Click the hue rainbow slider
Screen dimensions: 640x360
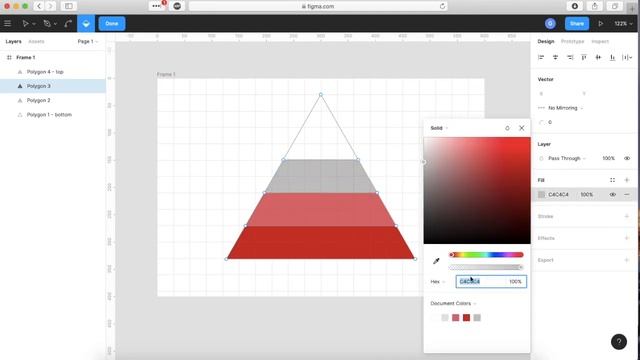pos(486,255)
